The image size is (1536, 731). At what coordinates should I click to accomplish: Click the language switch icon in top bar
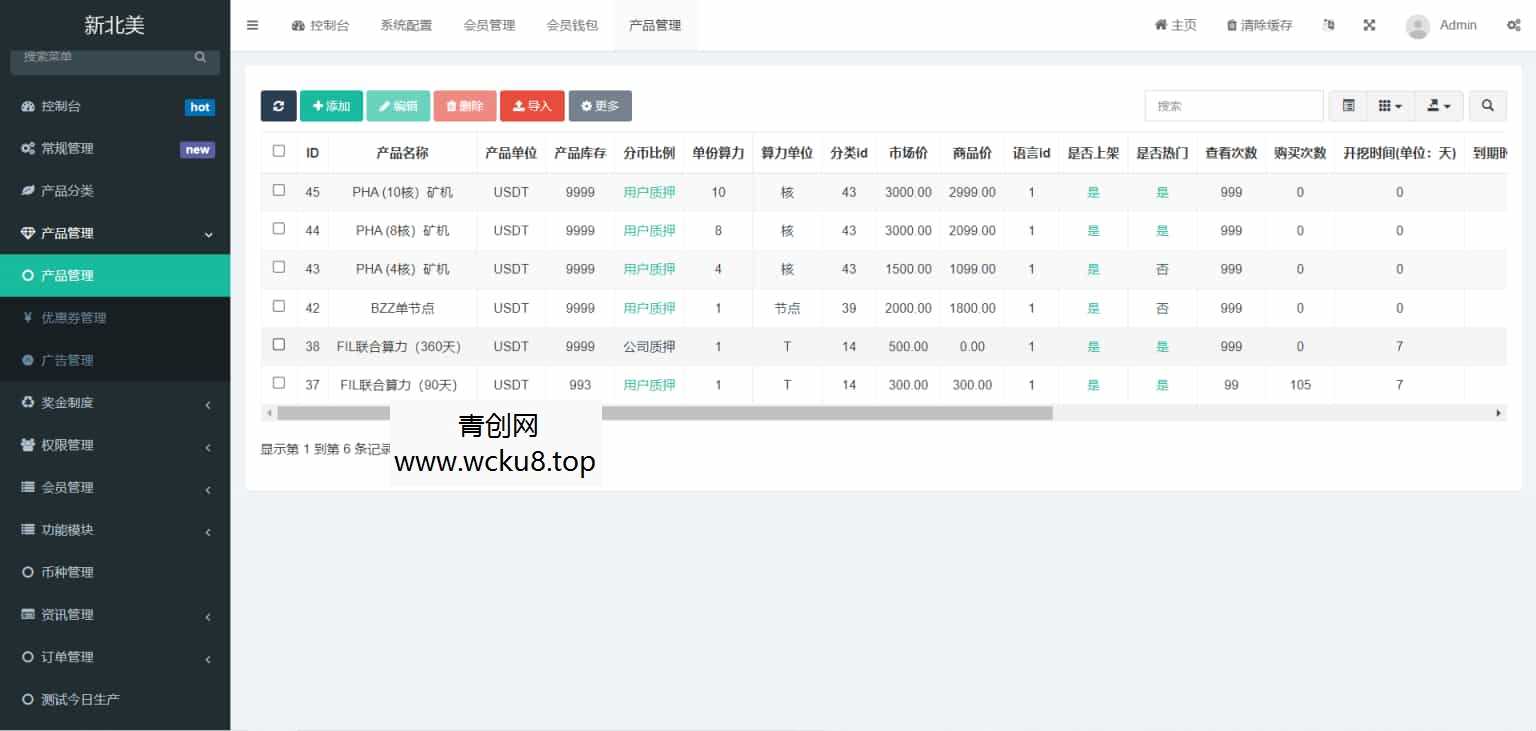[1329, 25]
